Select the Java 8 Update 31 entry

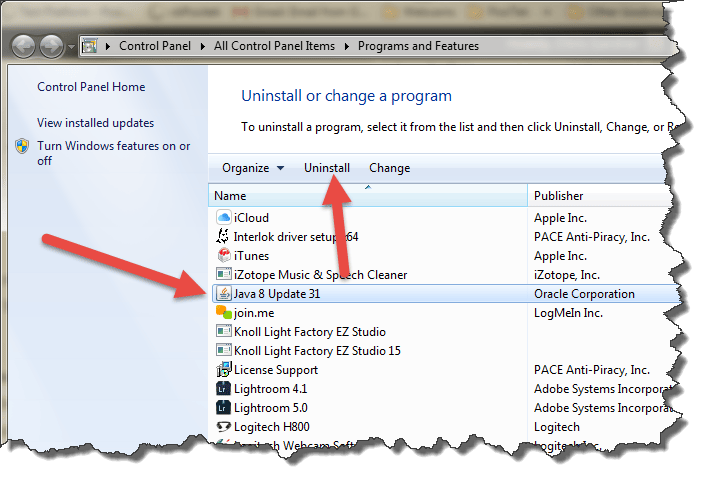277,294
